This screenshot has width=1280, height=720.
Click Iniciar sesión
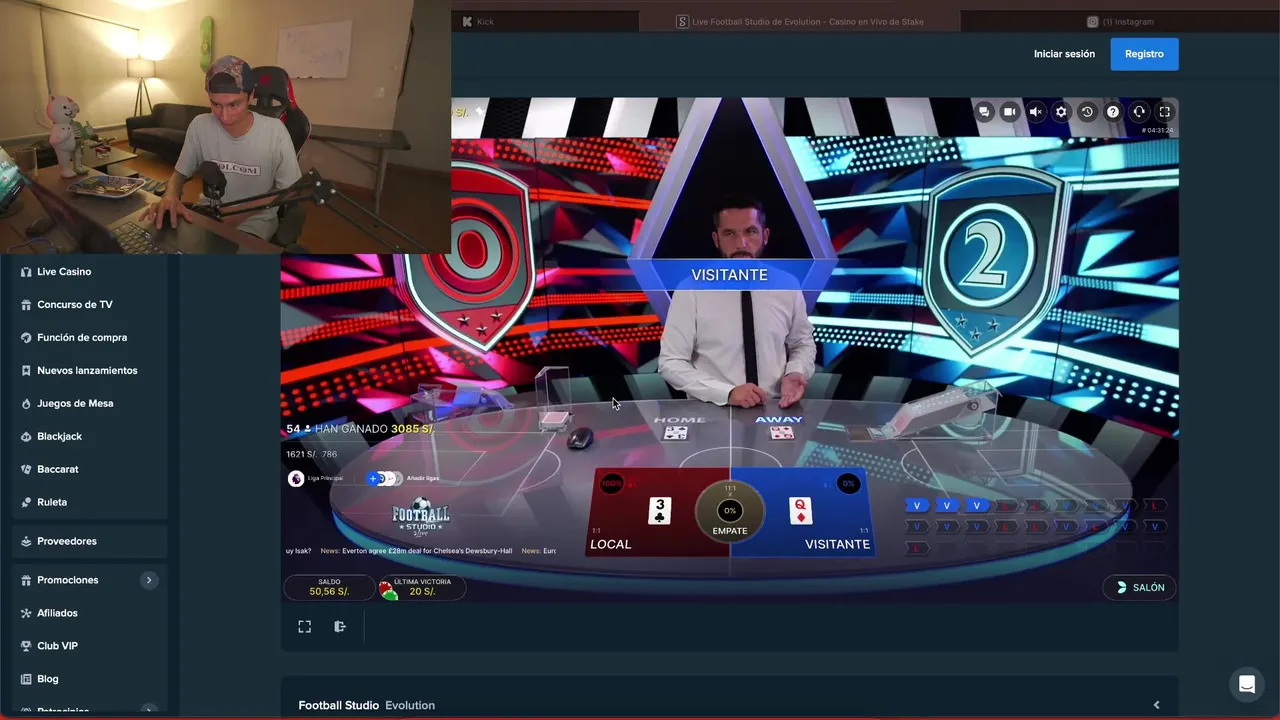pos(1064,54)
